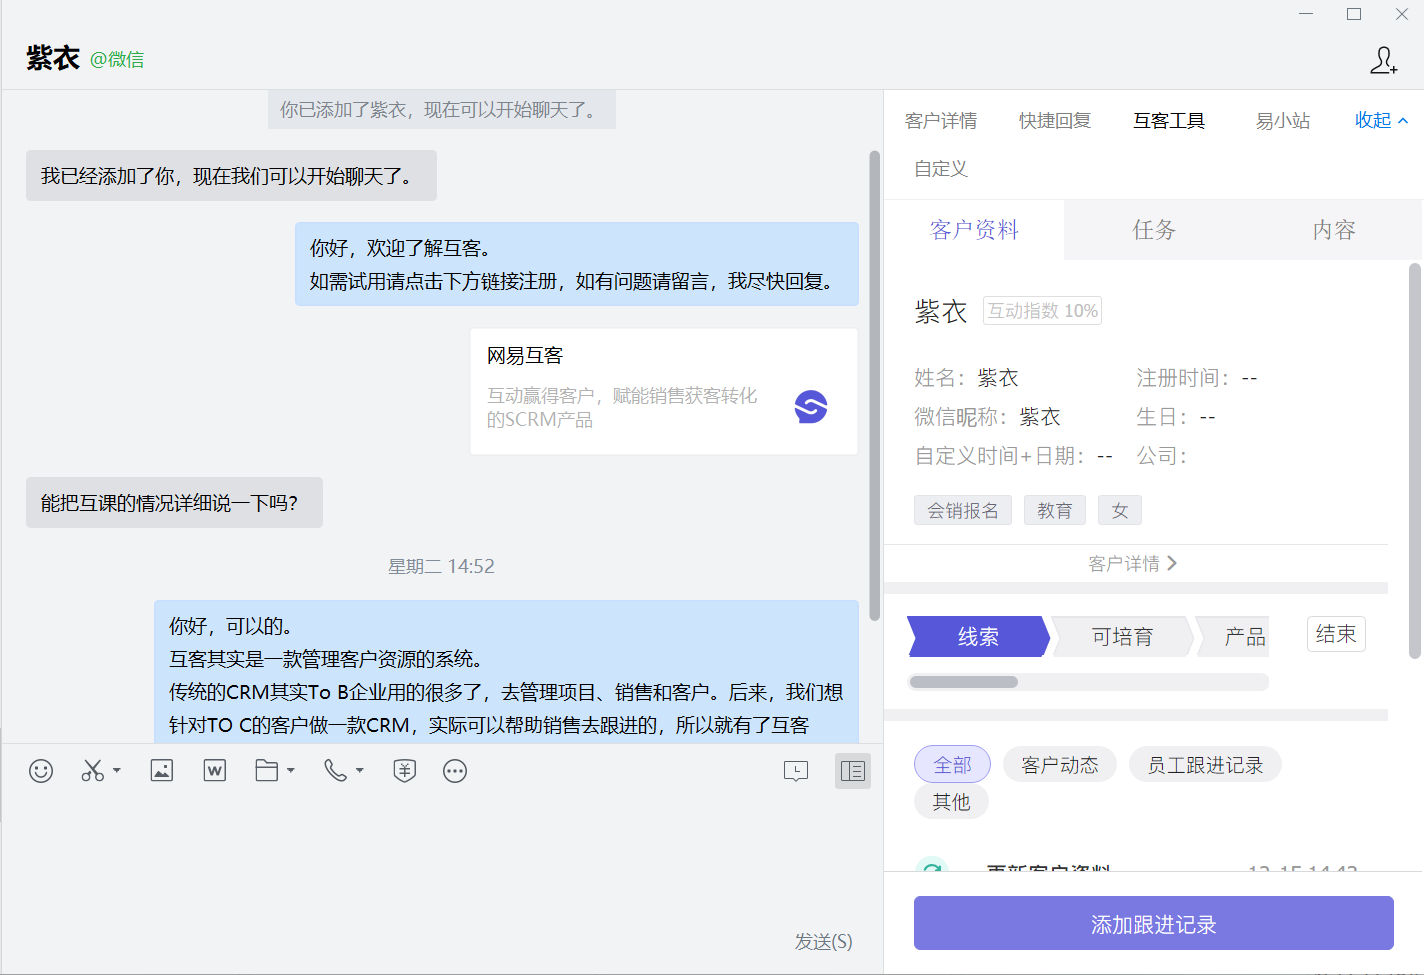Switch to 客户详情 tab

pos(941,121)
